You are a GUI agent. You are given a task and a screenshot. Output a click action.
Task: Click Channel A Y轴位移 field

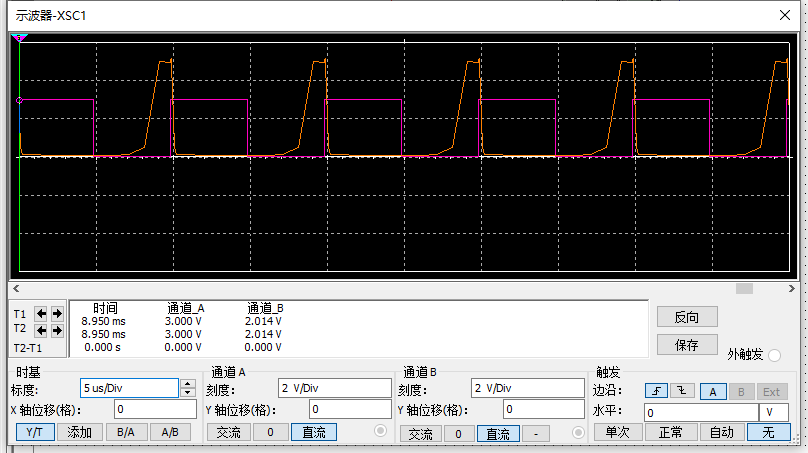pos(350,409)
